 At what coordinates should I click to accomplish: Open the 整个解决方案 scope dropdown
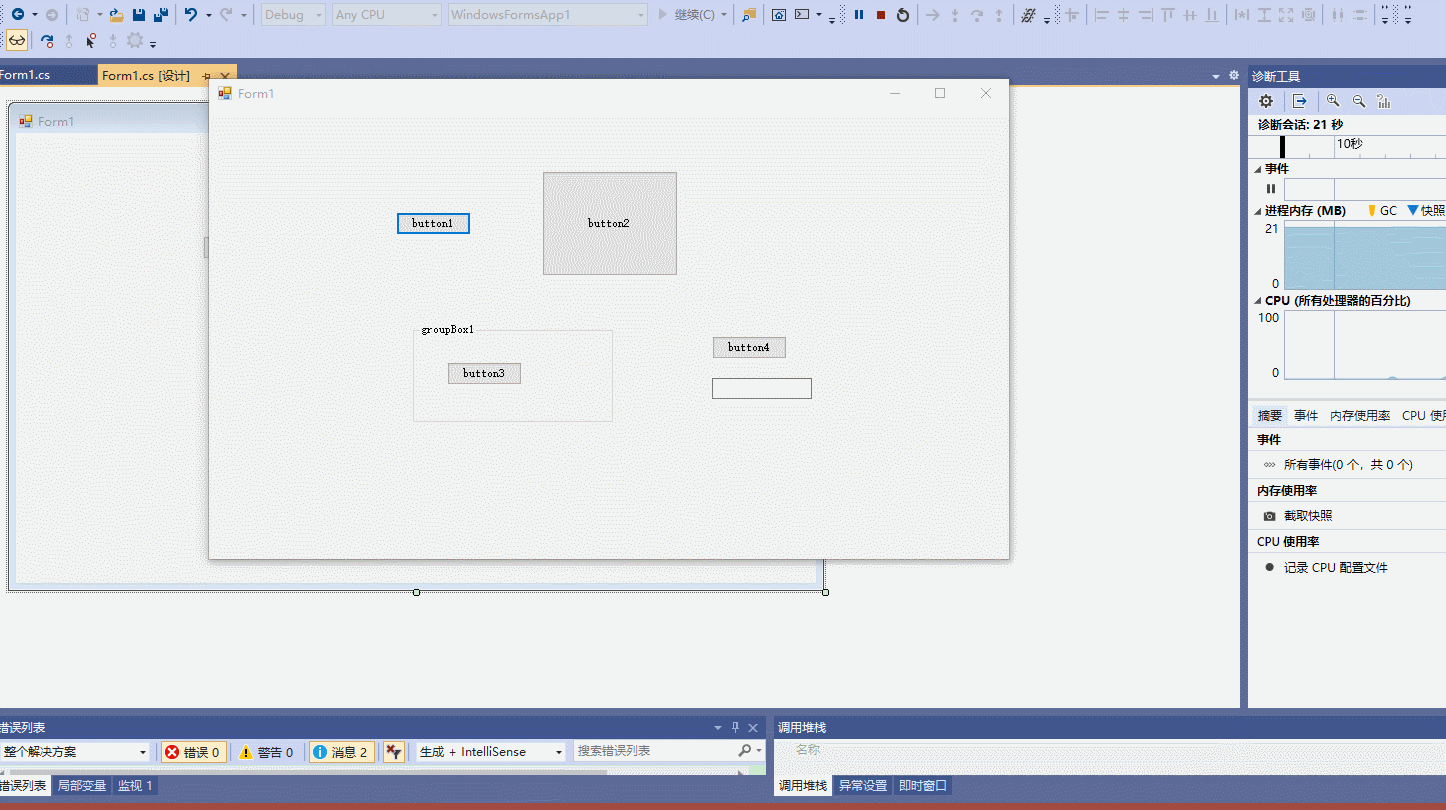(75, 752)
